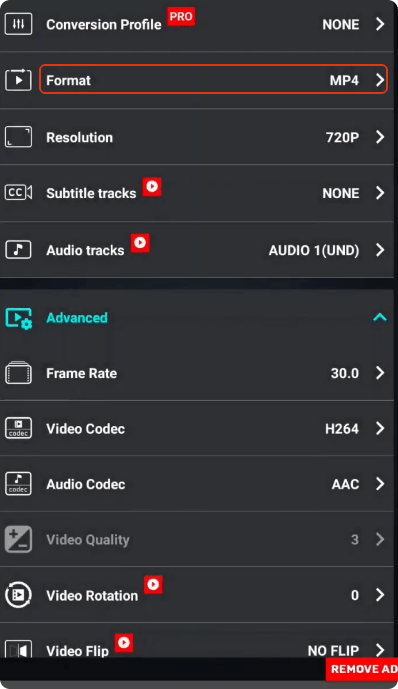The image size is (398, 689).
Task: Click the Video Codec icon
Action: click(x=18, y=428)
